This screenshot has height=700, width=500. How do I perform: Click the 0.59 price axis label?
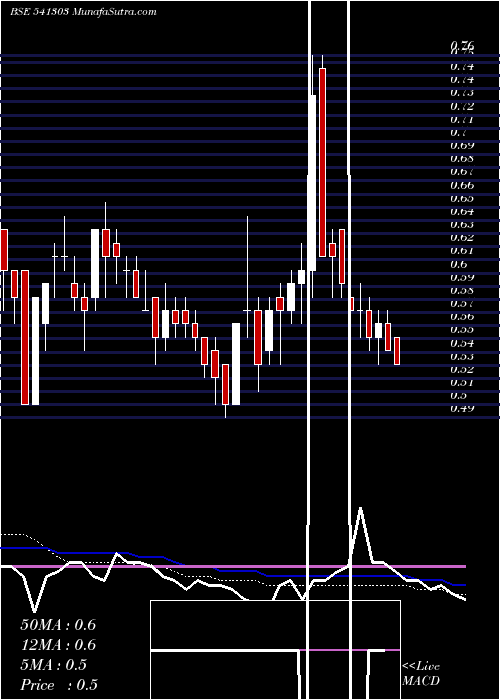click(x=462, y=277)
